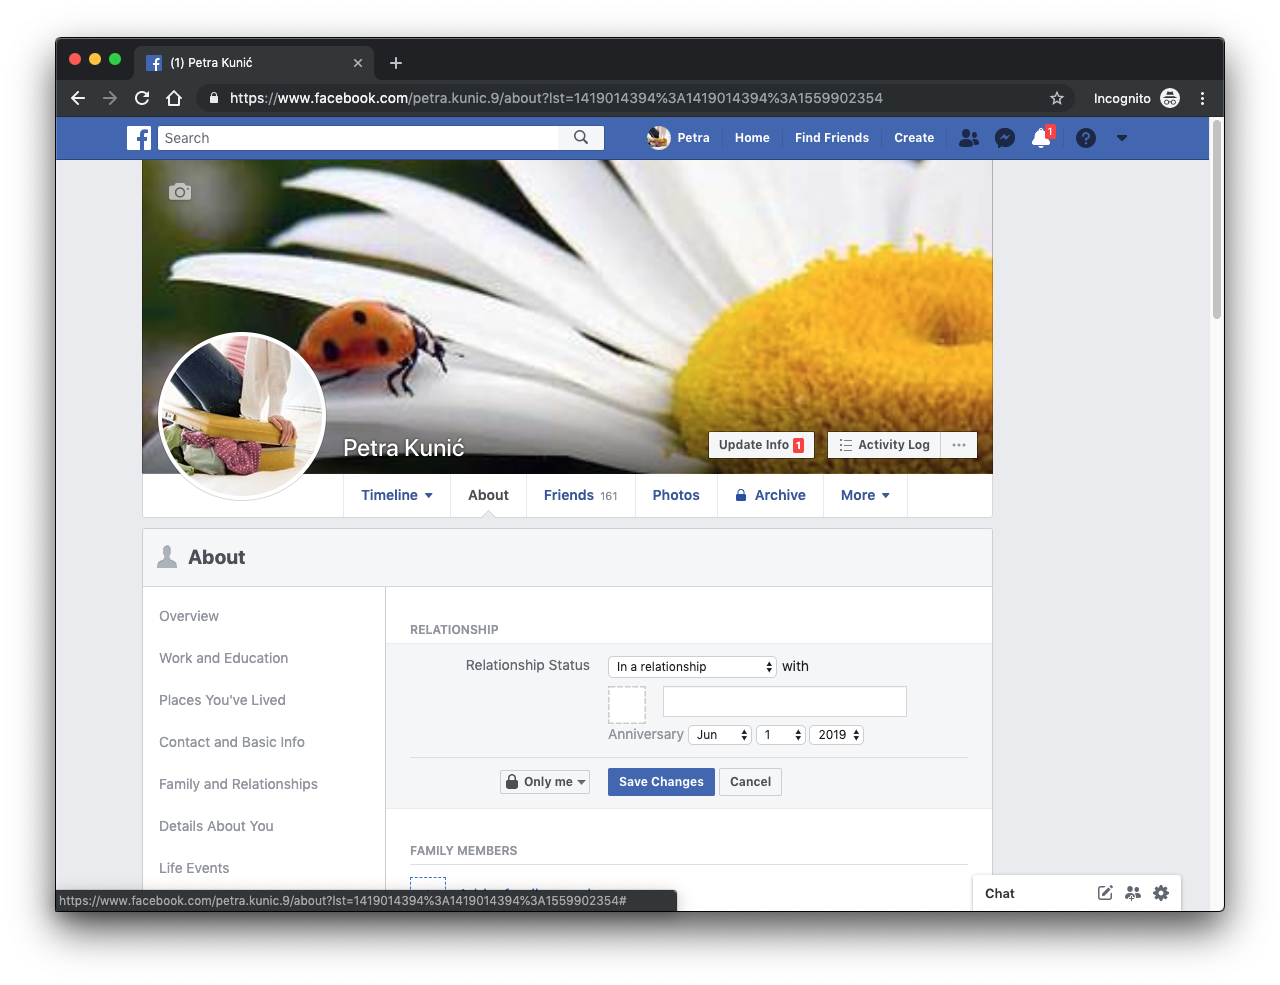Start a new message from the chat bar

click(1105, 893)
